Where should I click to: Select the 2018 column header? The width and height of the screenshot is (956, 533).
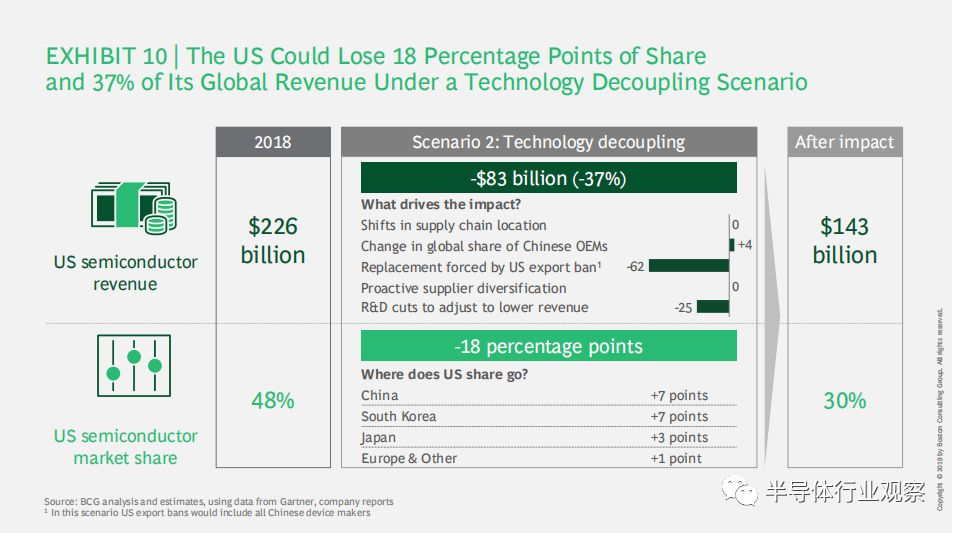(x=273, y=142)
